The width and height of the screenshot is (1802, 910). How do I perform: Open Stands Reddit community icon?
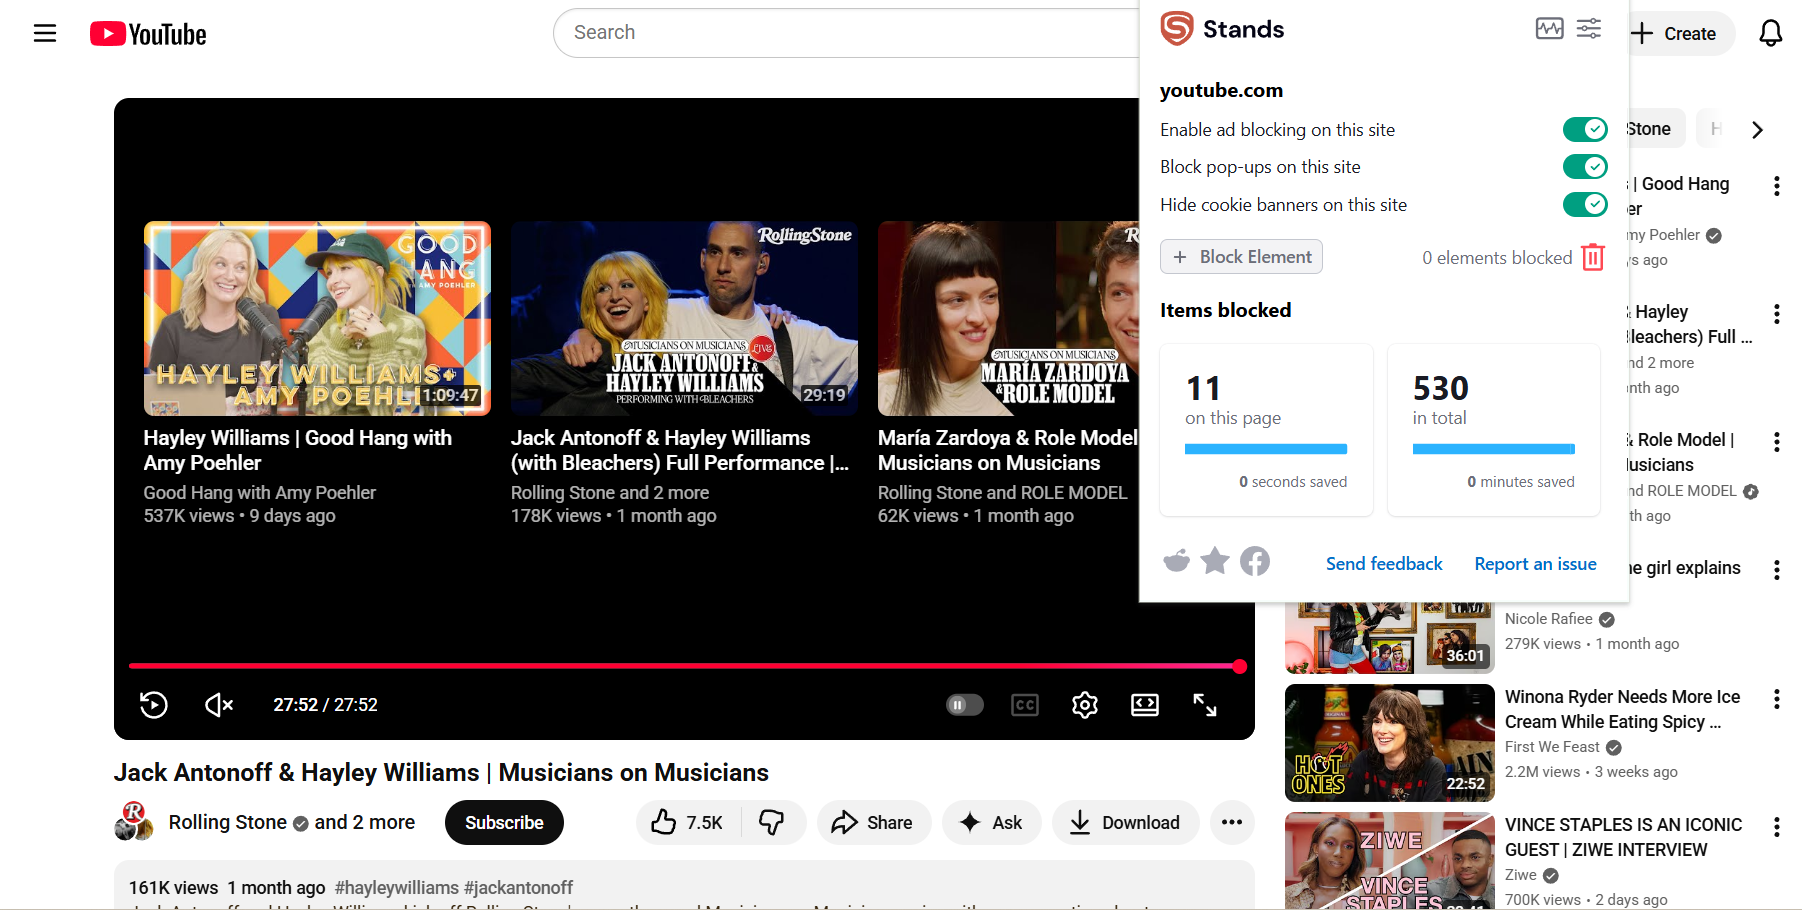pyautogui.click(x=1176, y=561)
